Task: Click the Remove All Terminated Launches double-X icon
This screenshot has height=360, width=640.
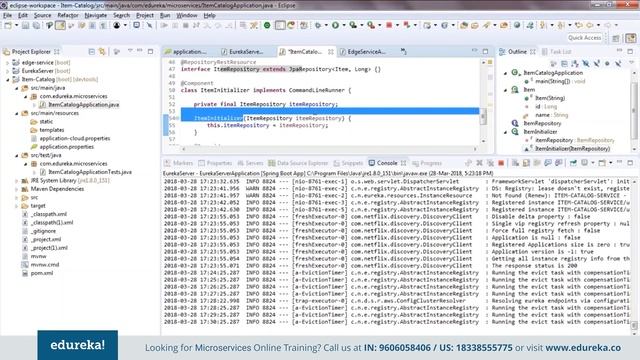Action: (x=490, y=163)
